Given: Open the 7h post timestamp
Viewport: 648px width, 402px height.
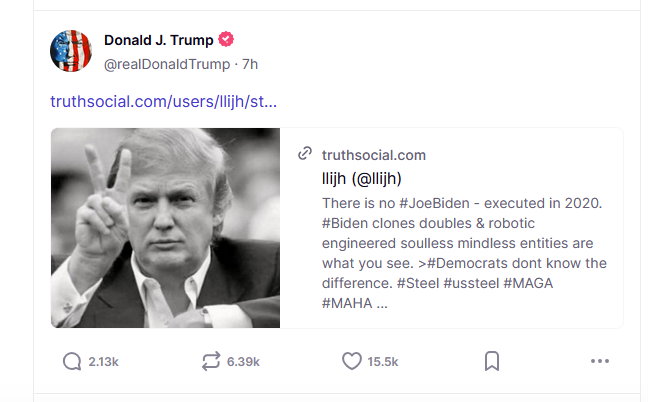Looking at the screenshot, I should [x=250, y=64].
